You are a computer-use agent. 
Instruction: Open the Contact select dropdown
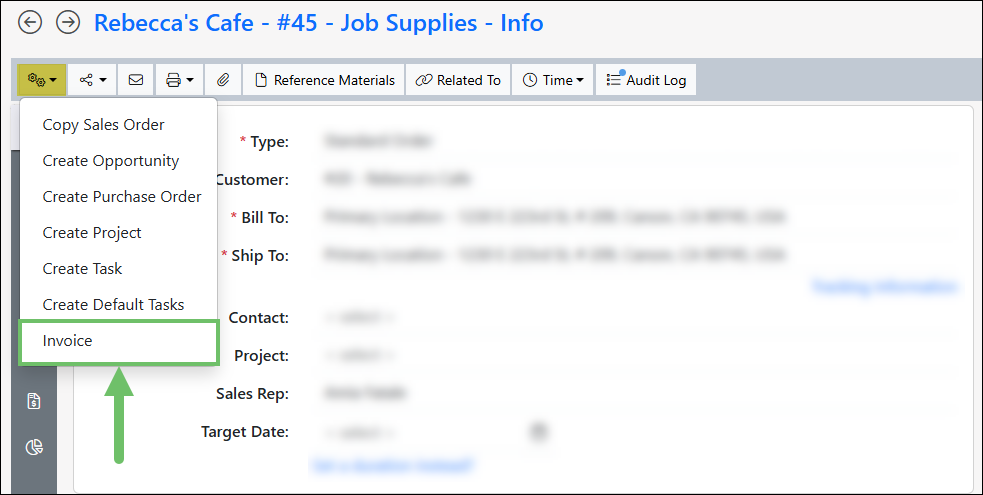pyautogui.click(x=359, y=318)
